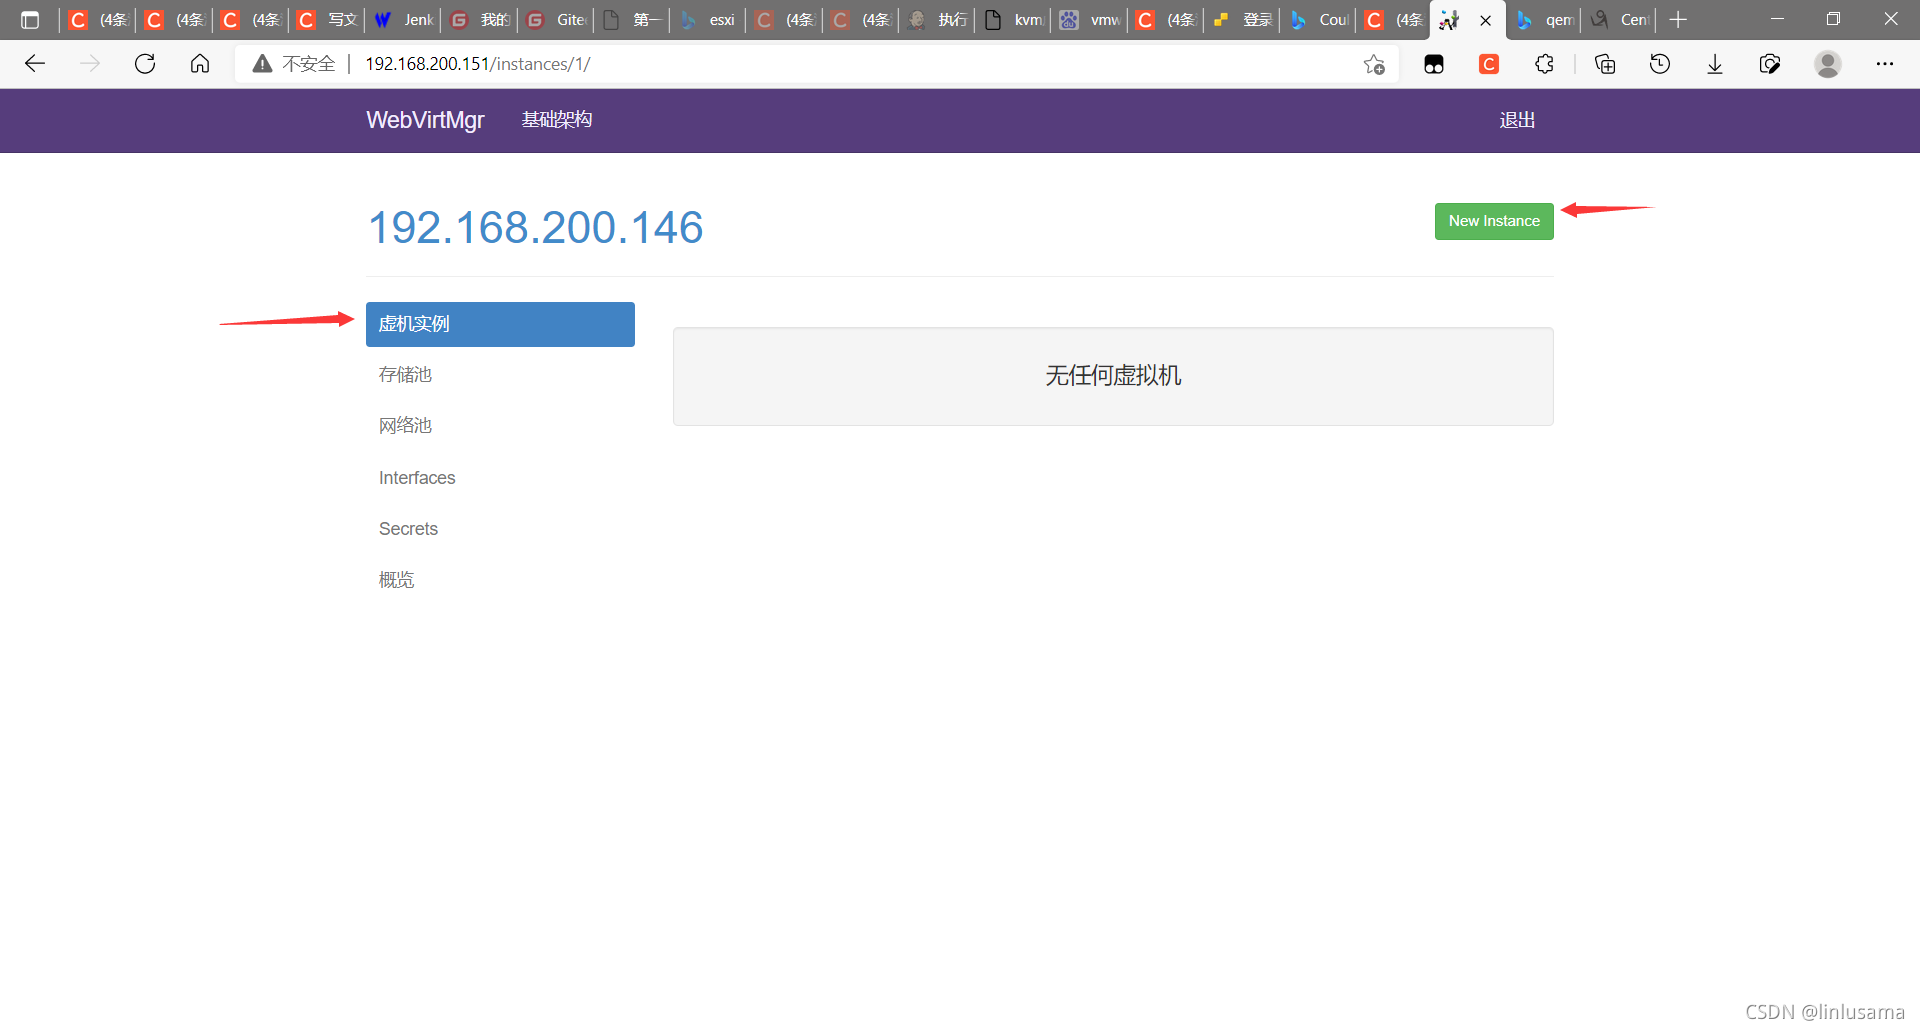Select 虚机实例 in the sidebar
This screenshot has width=1920, height=1030.
tap(500, 324)
